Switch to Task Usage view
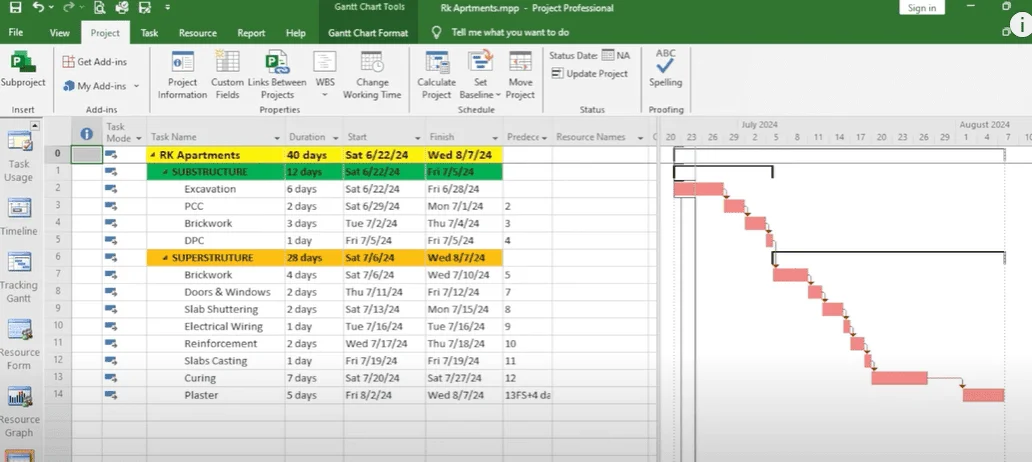1032x462 pixels. click(18, 156)
